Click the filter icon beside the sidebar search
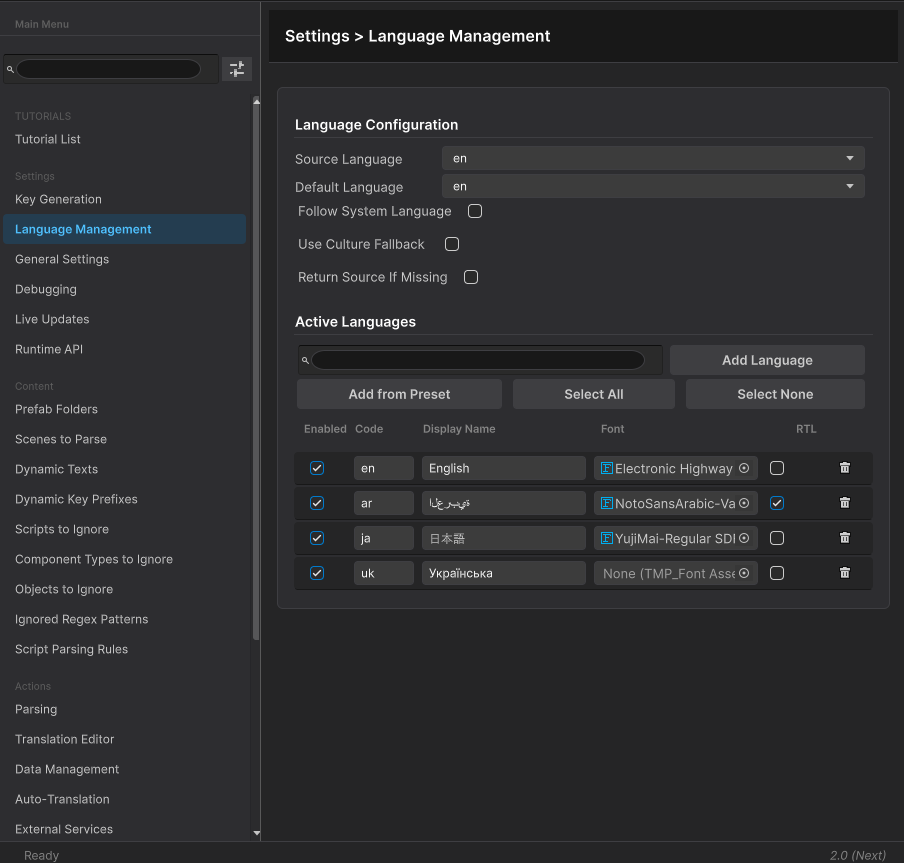 pos(236,69)
